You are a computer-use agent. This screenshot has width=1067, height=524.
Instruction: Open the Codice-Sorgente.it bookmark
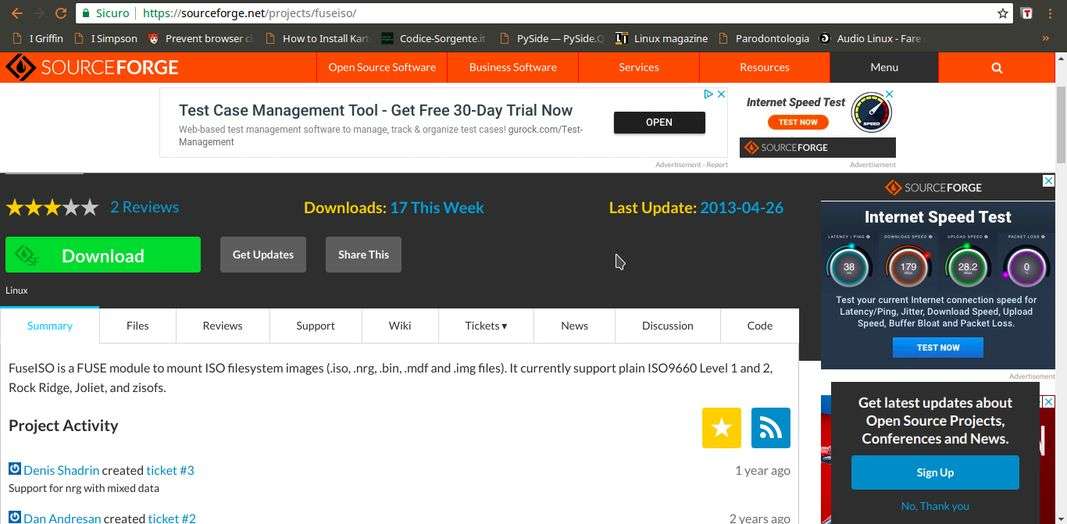point(433,39)
